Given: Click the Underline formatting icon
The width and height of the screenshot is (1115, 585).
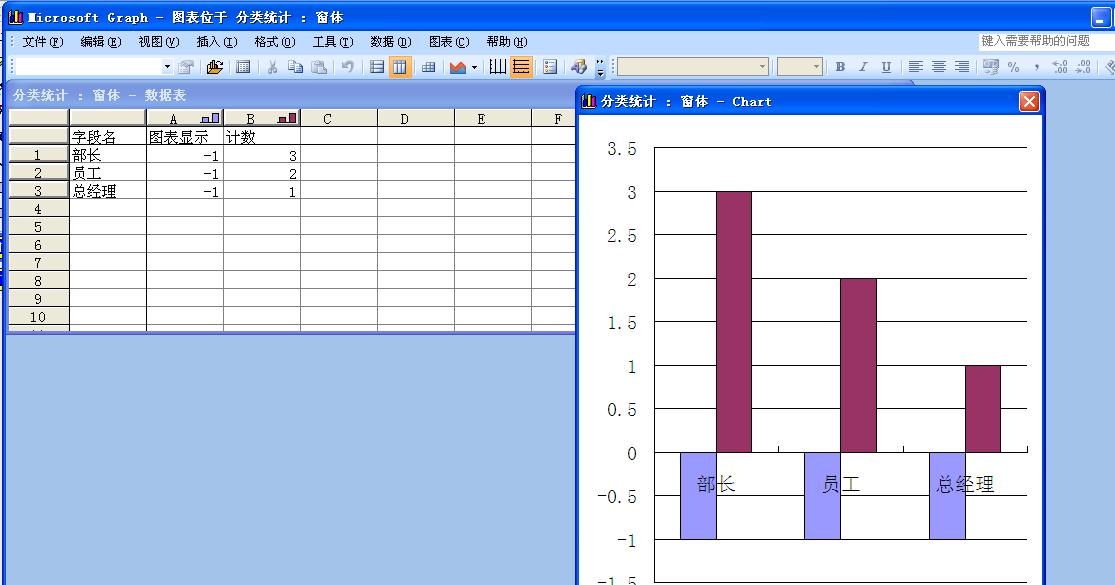Looking at the screenshot, I should point(886,67).
